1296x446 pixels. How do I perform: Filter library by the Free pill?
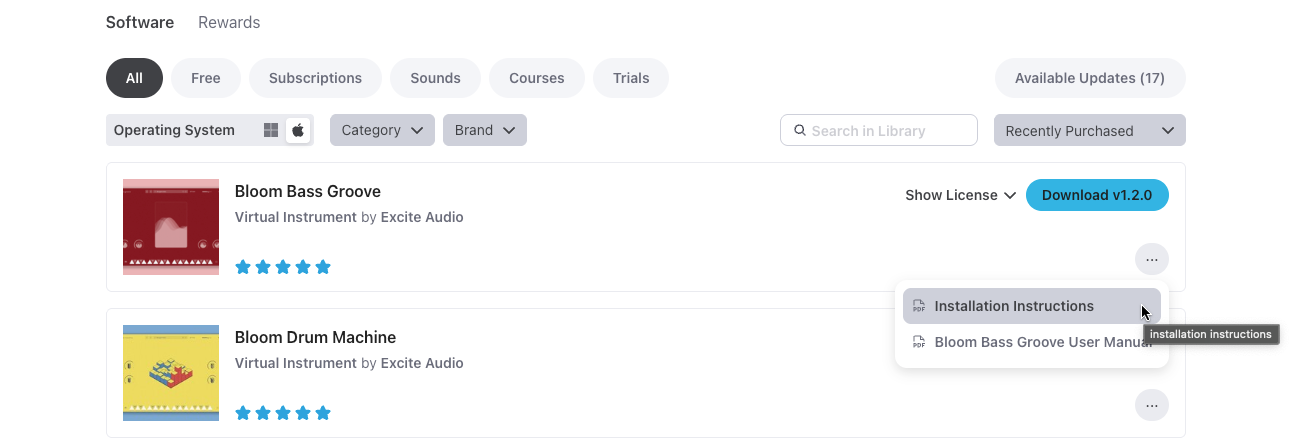pyautogui.click(x=205, y=78)
